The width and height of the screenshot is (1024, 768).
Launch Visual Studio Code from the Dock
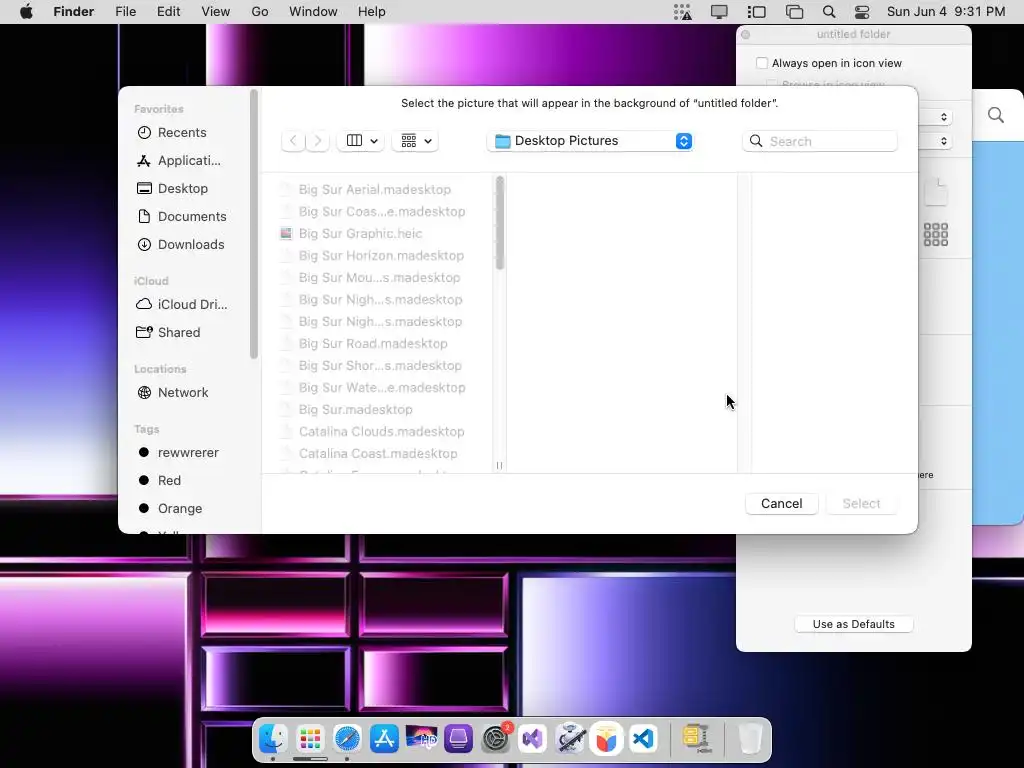tap(643, 739)
